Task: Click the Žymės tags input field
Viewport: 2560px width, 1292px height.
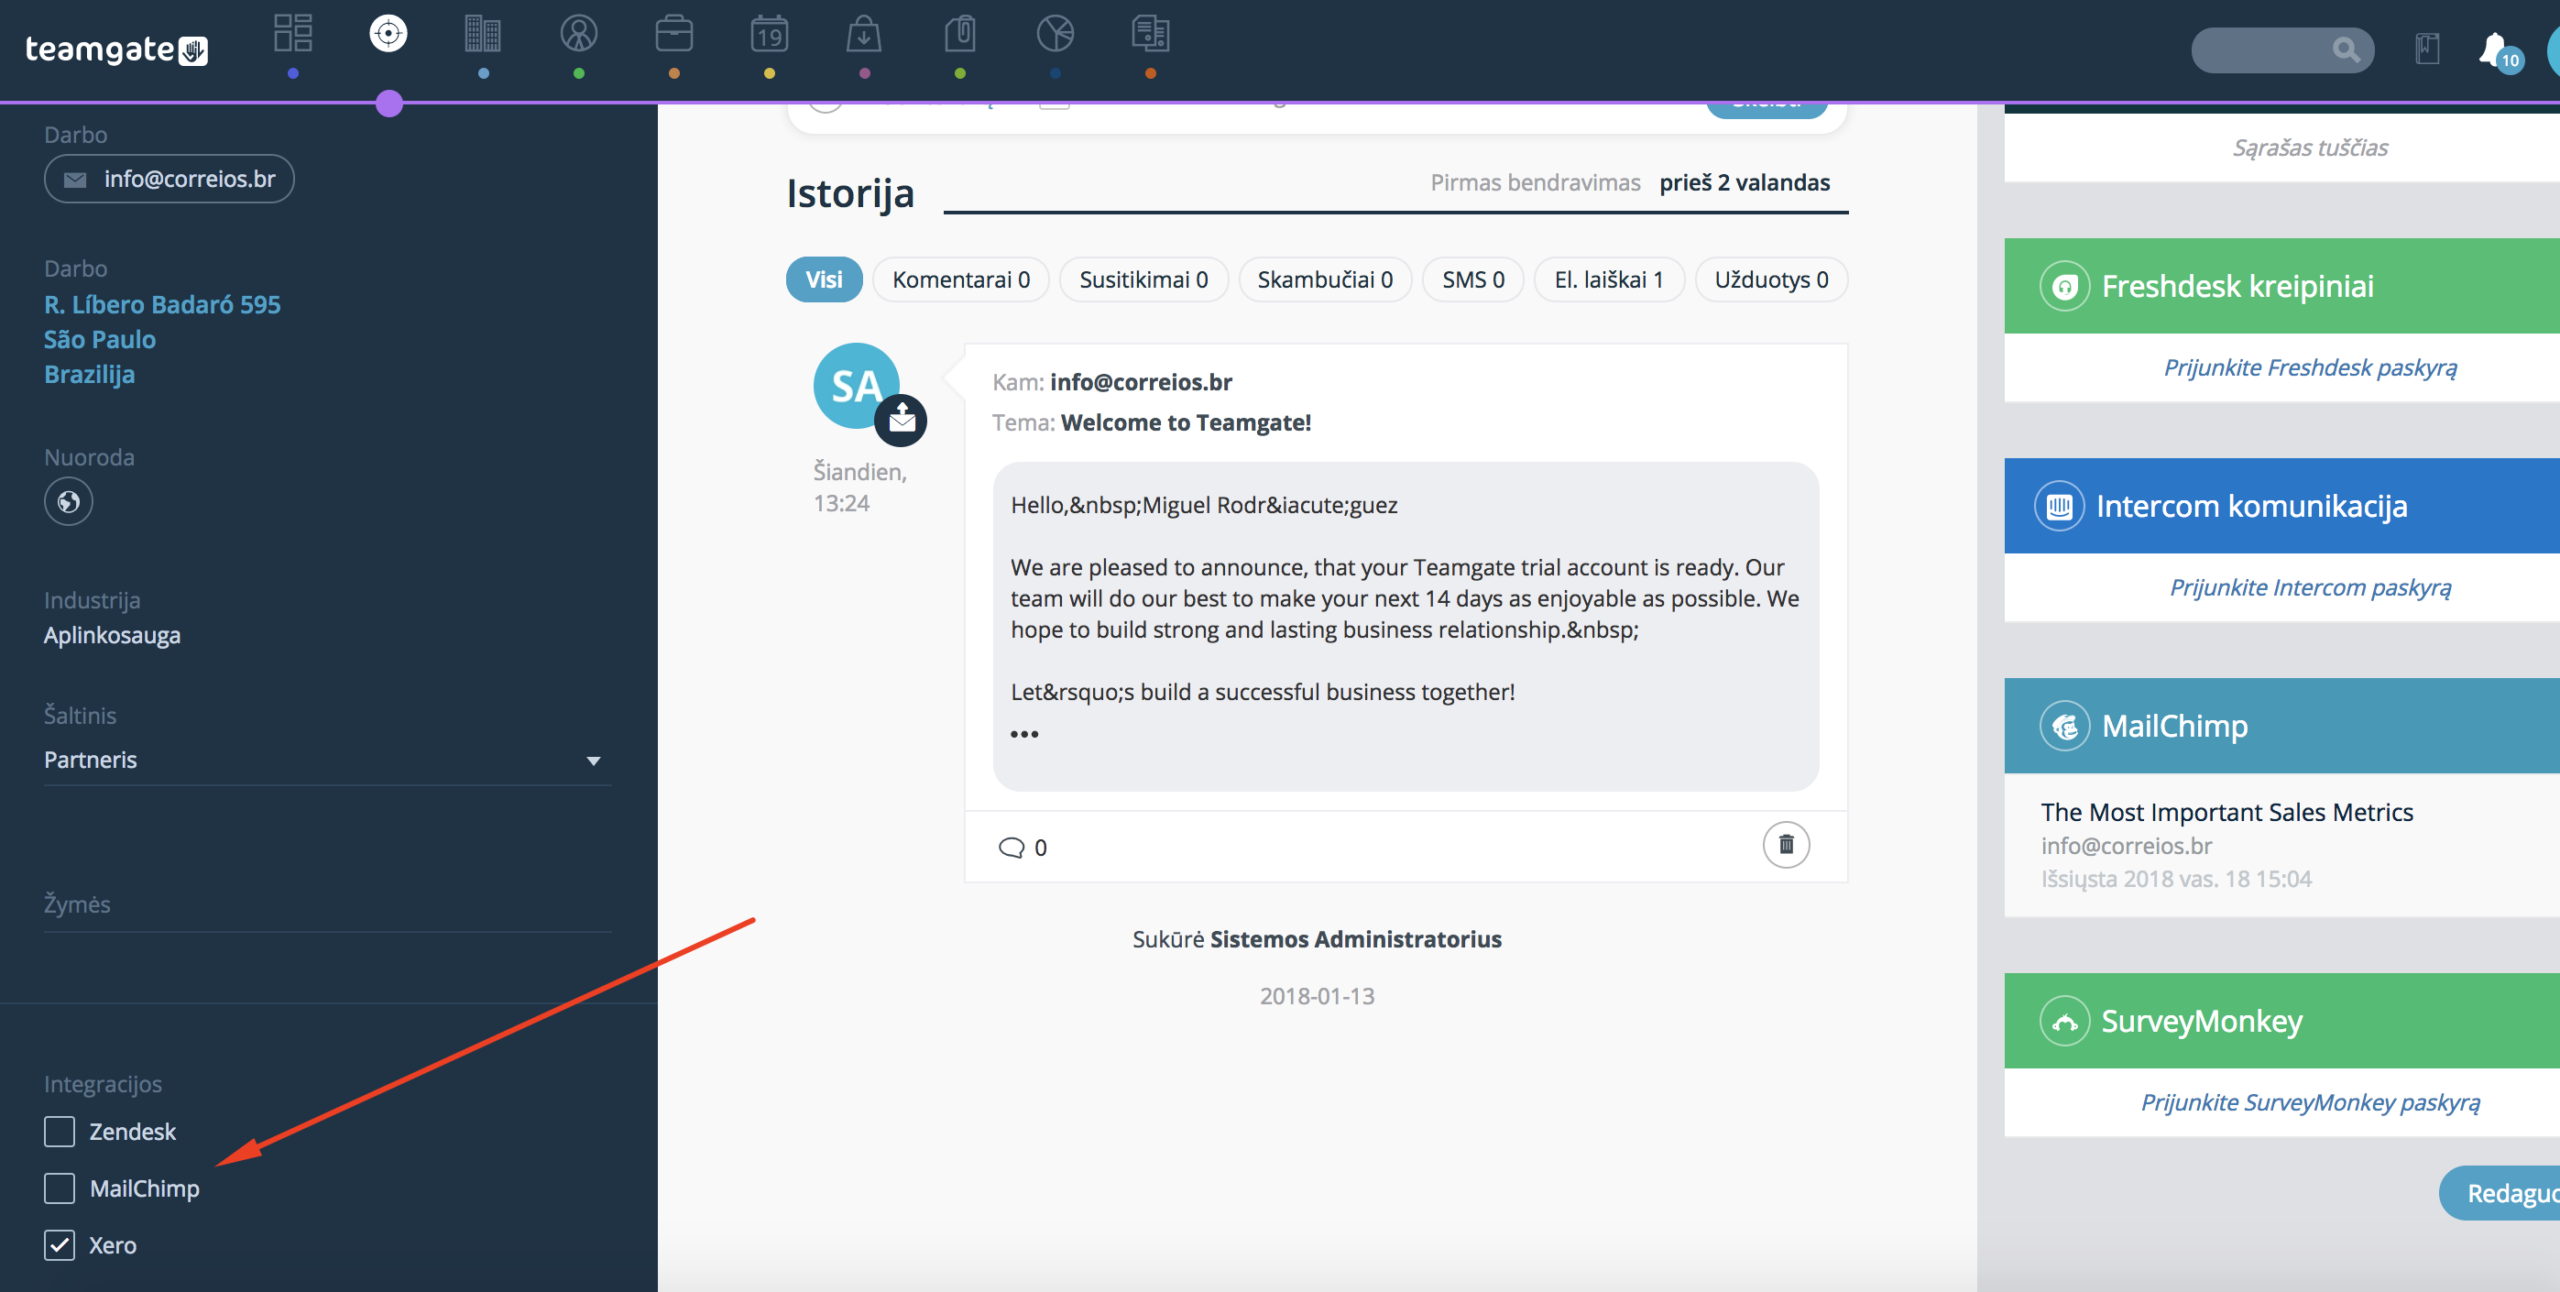Action: pyautogui.click(x=327, y=905)
